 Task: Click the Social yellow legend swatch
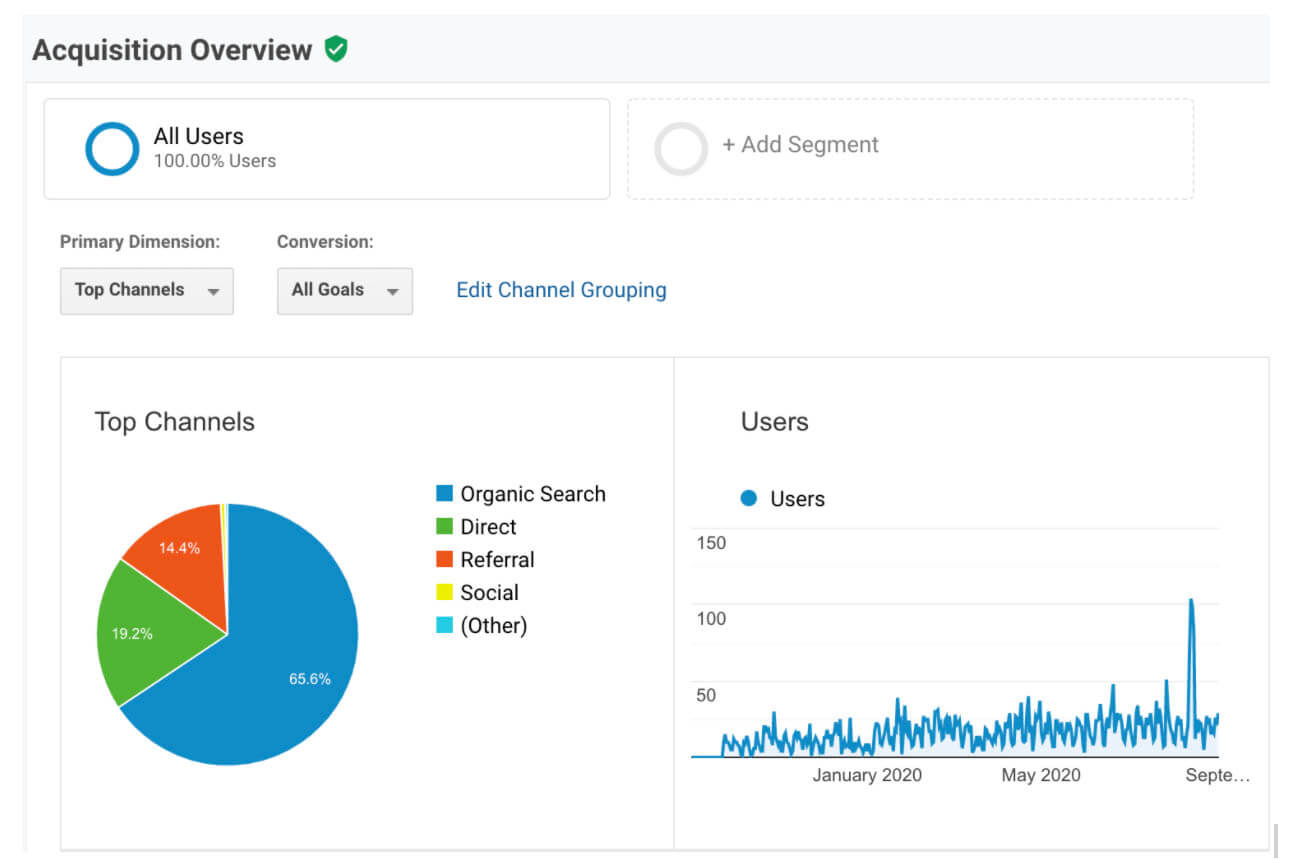point(445,592)
